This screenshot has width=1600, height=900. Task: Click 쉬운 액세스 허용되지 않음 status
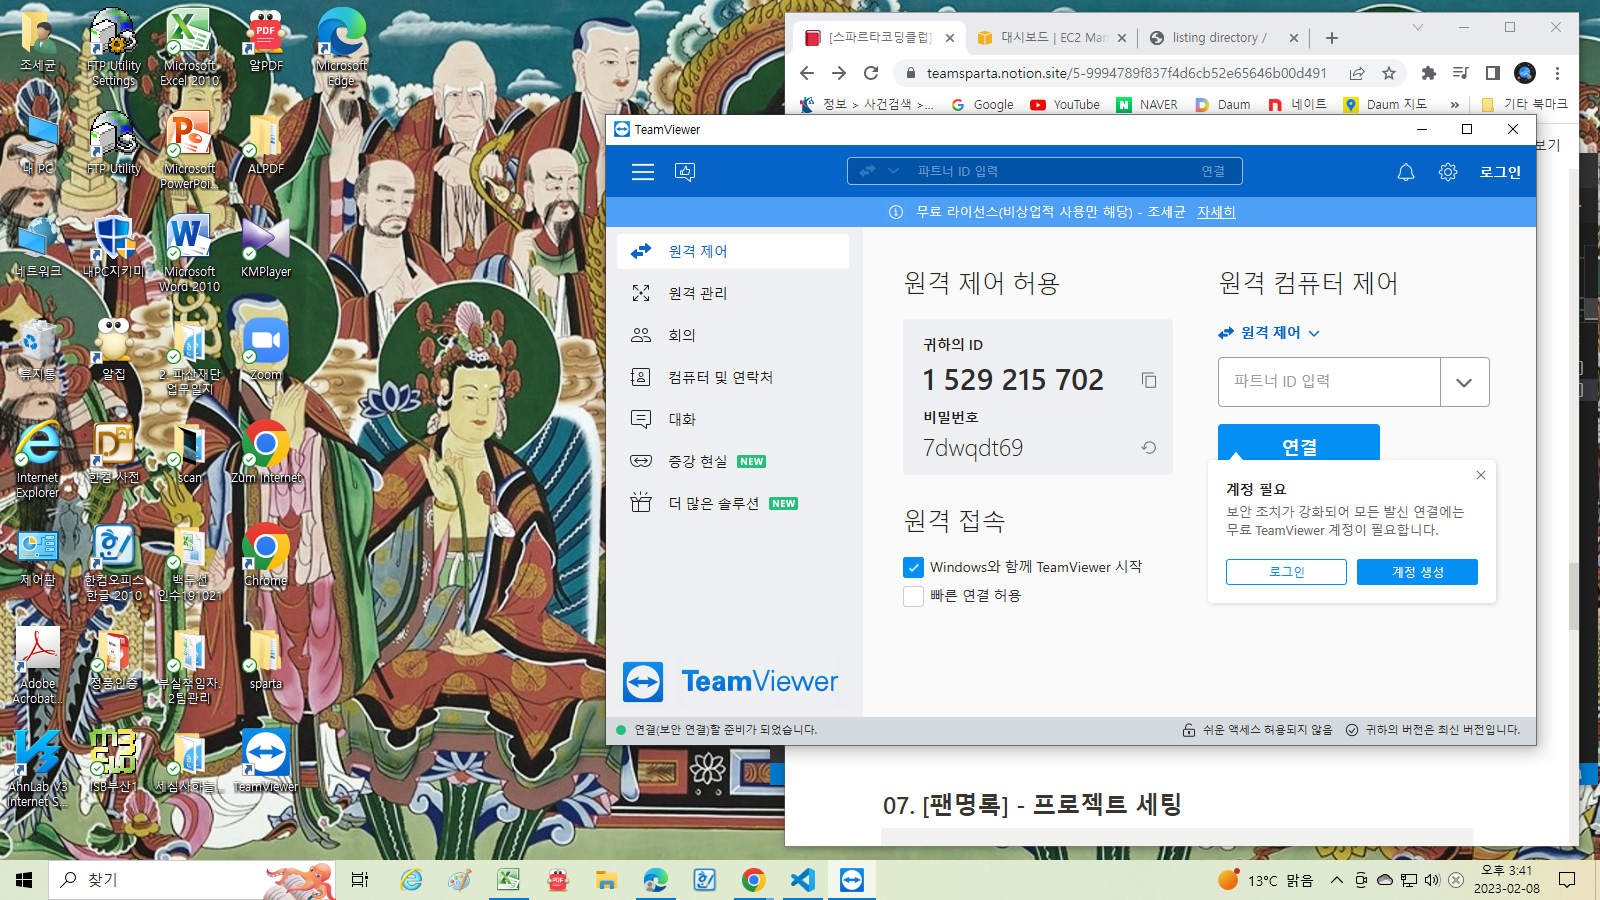click(1257, 730)
